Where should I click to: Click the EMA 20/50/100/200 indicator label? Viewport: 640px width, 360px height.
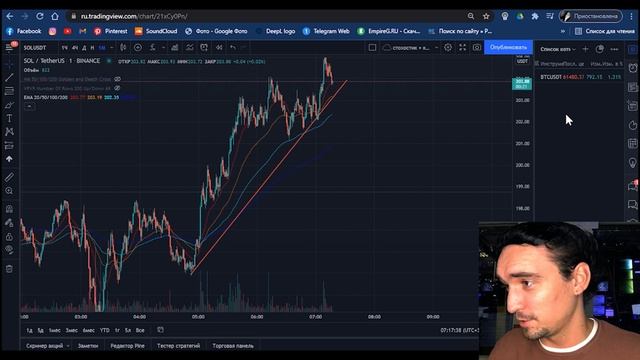[x=46, y=98]
